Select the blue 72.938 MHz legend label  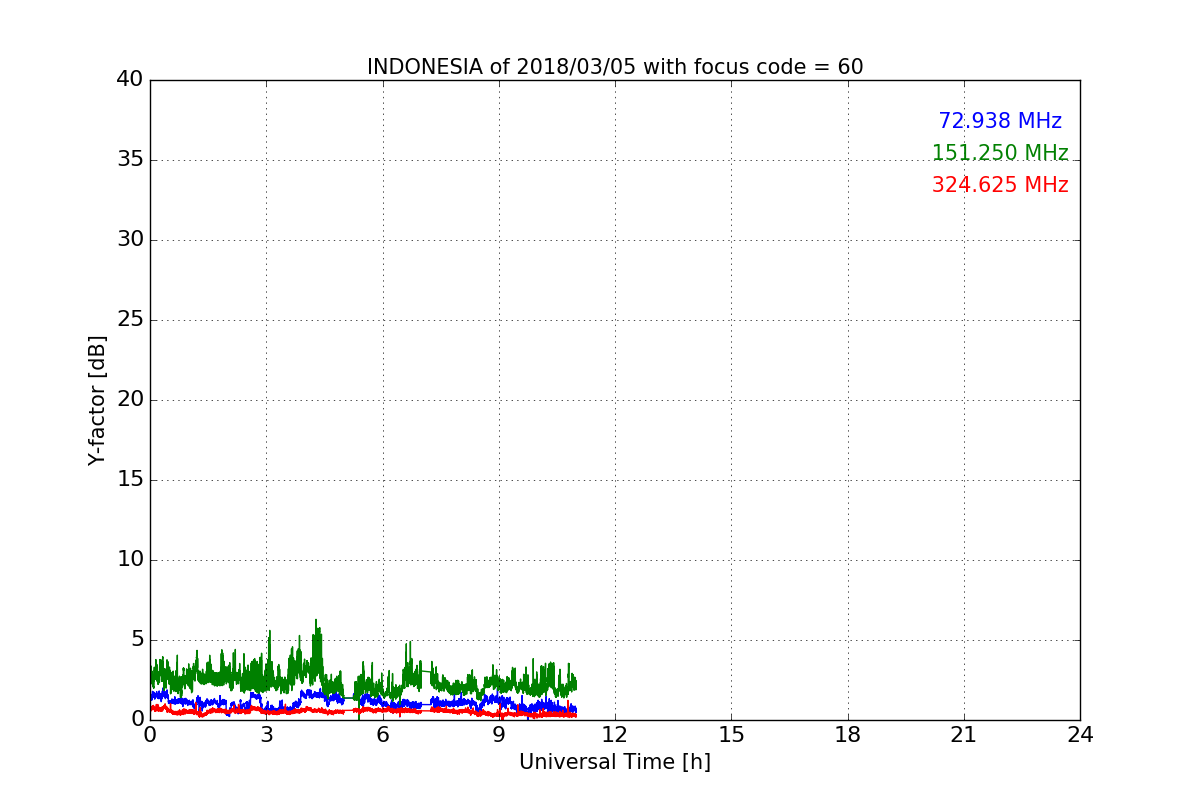click(1000, 121)
